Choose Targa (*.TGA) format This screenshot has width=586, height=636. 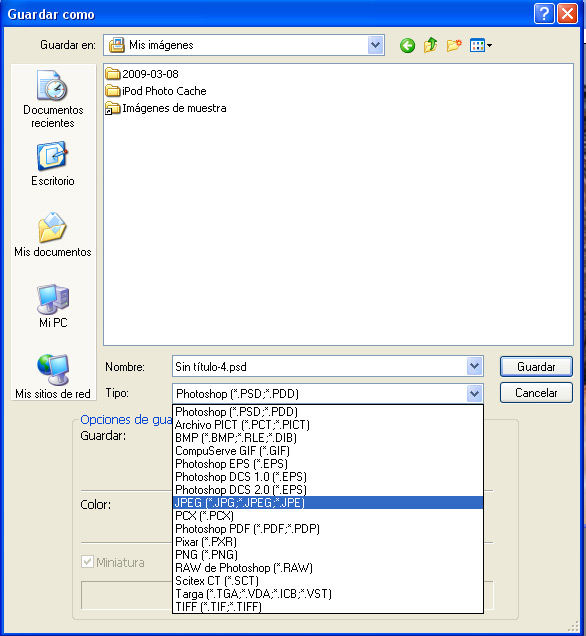[328, 593]
